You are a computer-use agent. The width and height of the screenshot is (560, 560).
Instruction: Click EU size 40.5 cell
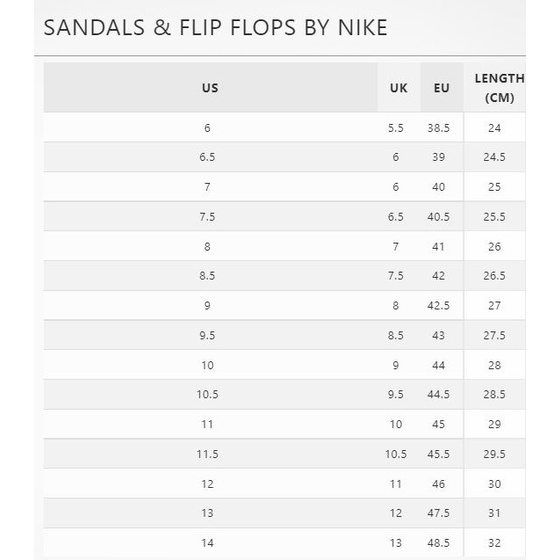pyautogui.click(x=439, y=216)
